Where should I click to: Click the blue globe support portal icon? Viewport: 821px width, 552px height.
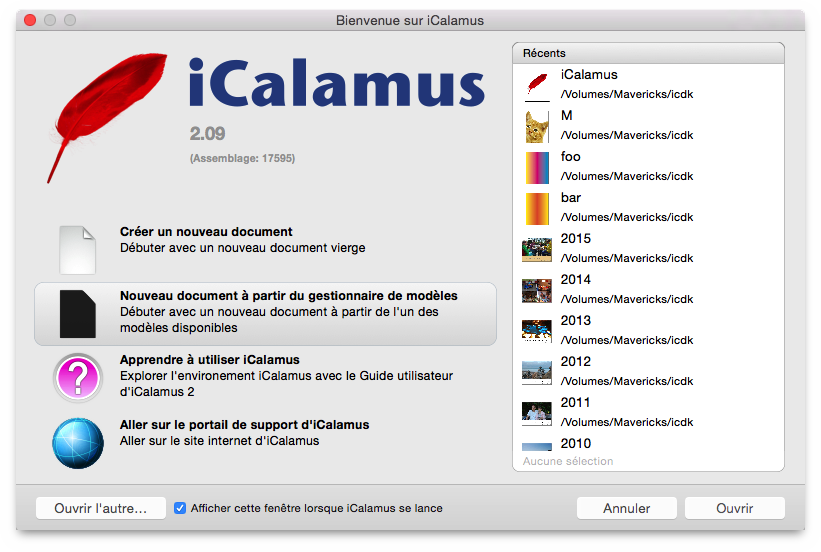pos(78,443)
